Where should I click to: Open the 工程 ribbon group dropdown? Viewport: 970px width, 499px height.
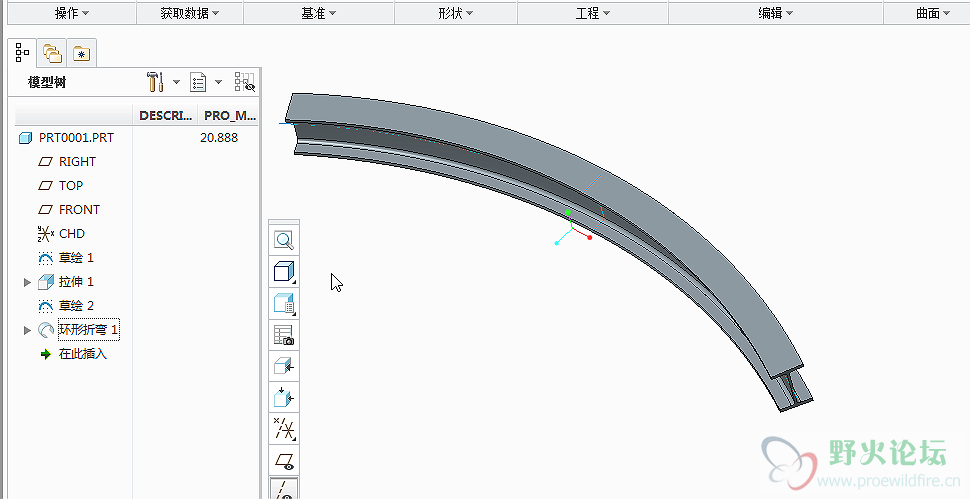coord(593,13)
